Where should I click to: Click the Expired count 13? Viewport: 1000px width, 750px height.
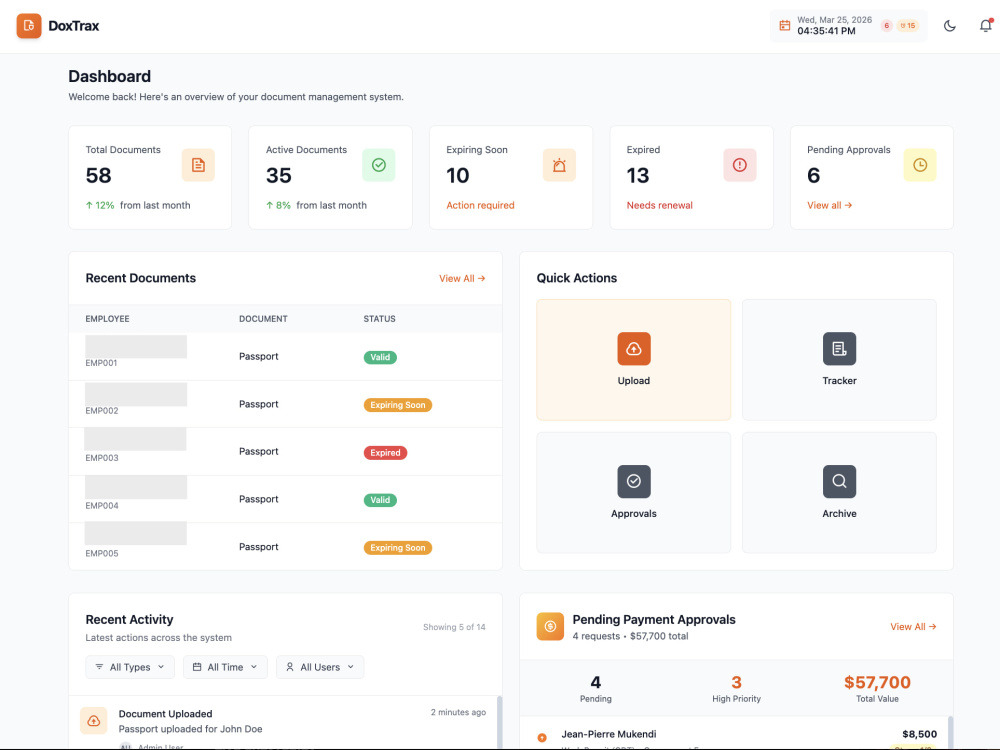click(x=638, y=175)
